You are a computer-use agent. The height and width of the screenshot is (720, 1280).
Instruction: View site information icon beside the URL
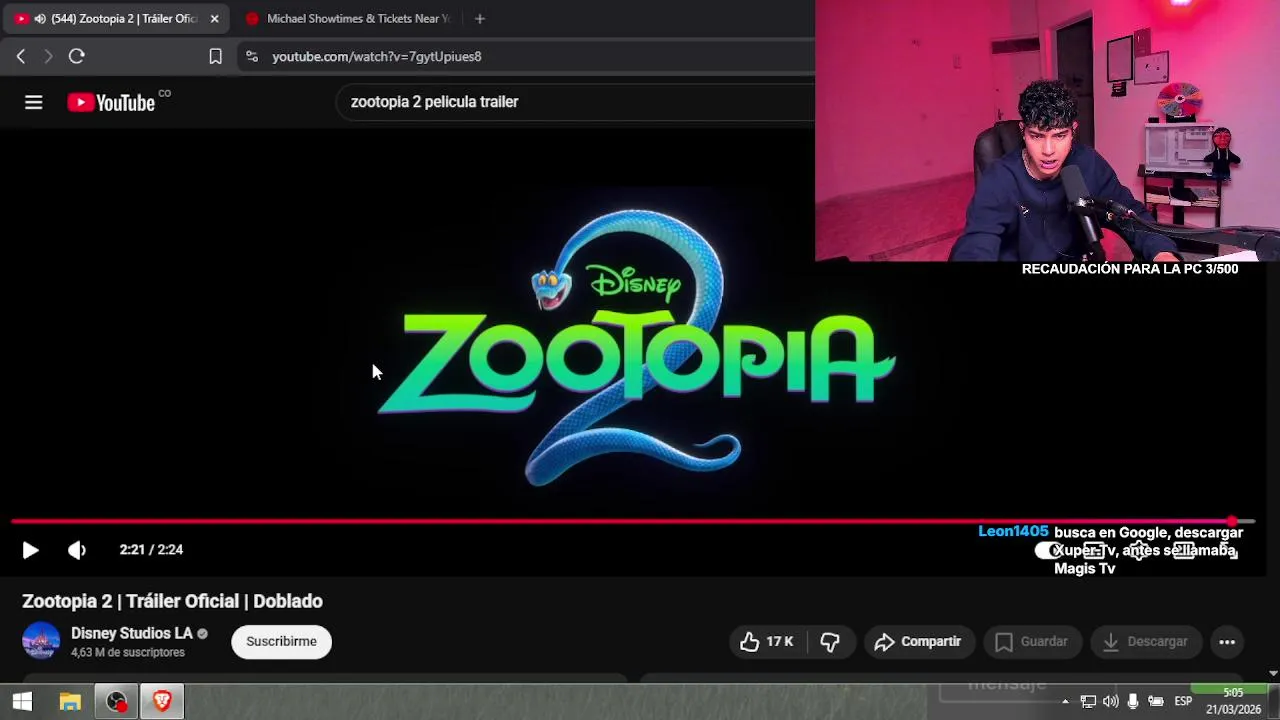point(252,56)
